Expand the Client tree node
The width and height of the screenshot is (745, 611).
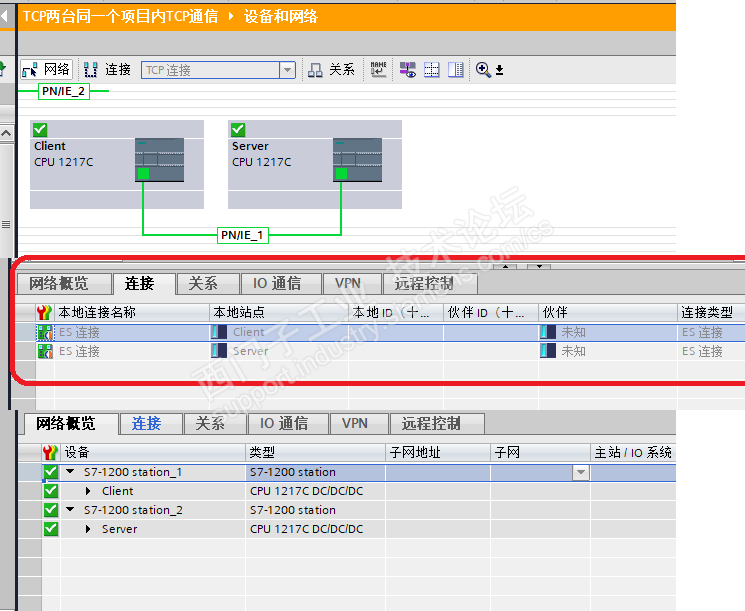click(88, 491)
